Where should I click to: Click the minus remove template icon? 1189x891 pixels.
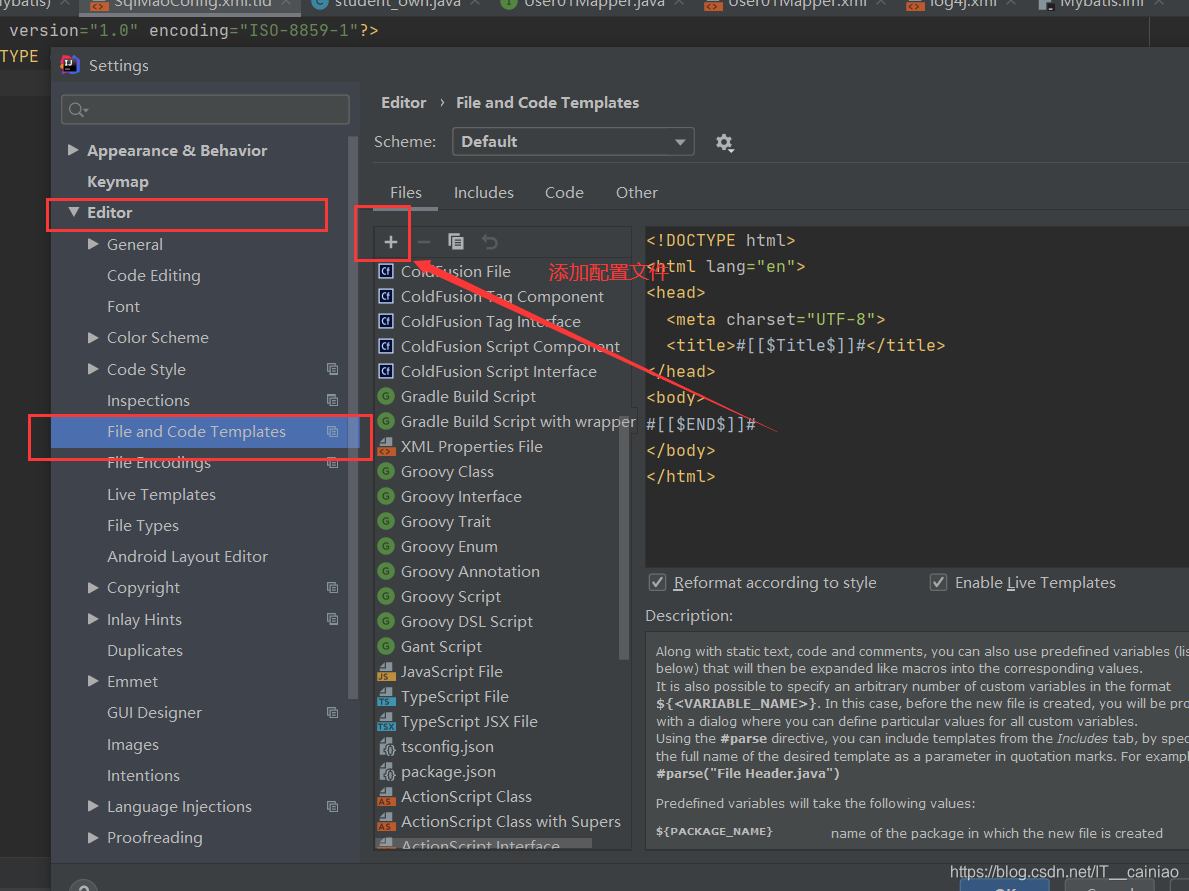tap(424, 242)
